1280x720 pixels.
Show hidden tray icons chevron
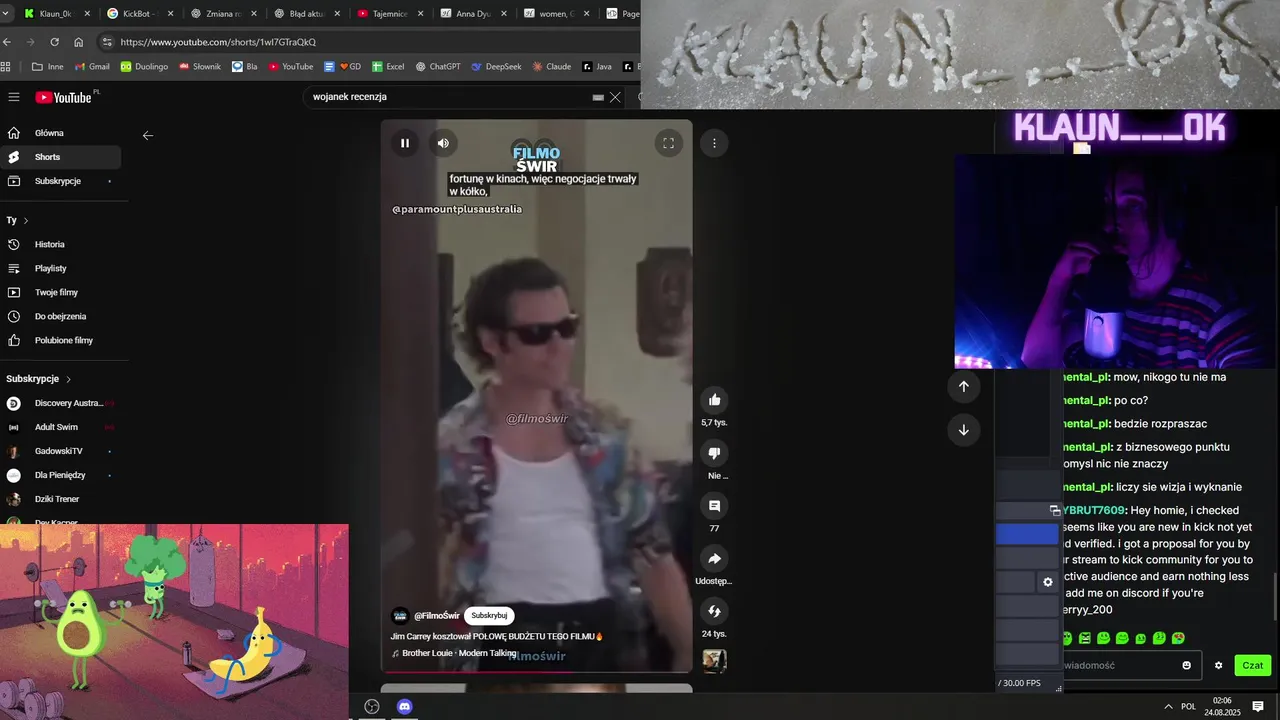tap(1168, 706)
